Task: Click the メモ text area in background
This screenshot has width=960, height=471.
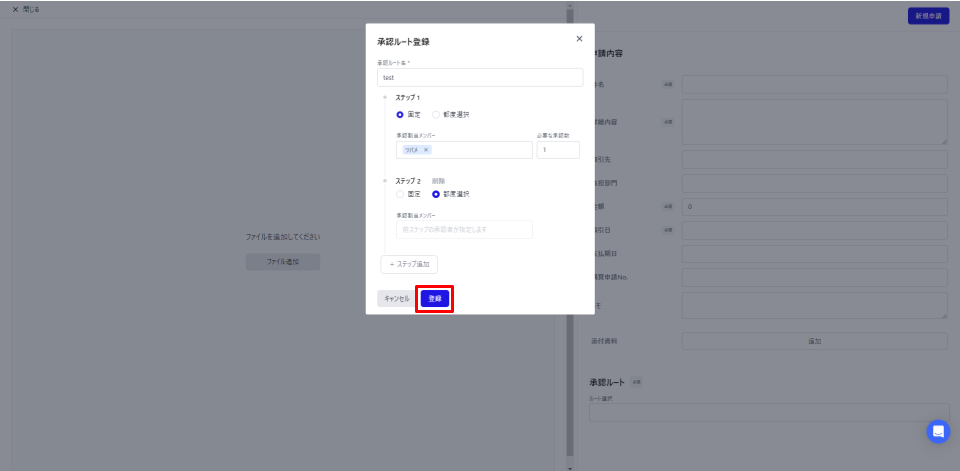Action: [x=814, y=305]
